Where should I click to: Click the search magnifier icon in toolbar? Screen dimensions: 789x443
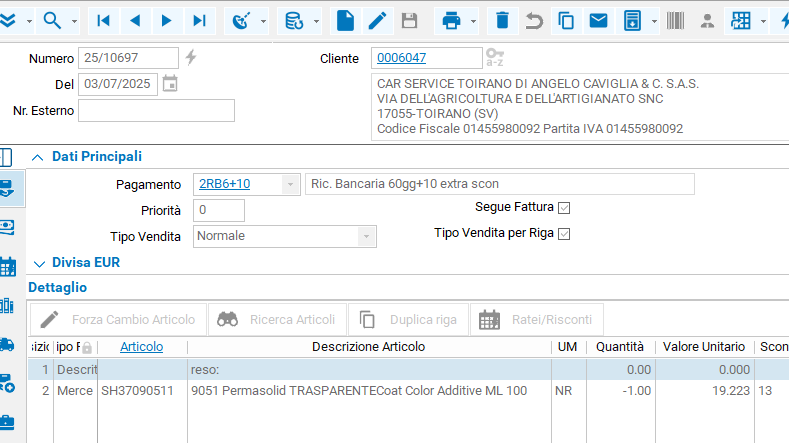[x=52, y=20]
